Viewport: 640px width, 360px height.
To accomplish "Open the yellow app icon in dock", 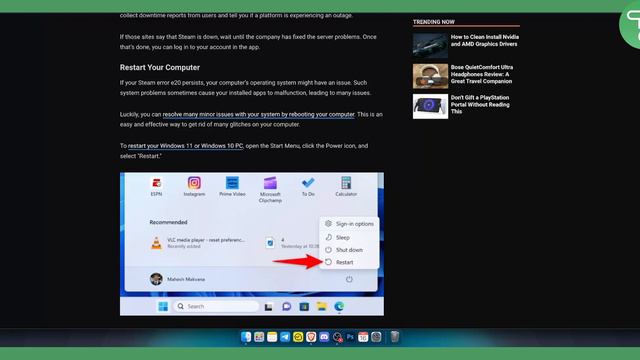I will tap(298, 337).
